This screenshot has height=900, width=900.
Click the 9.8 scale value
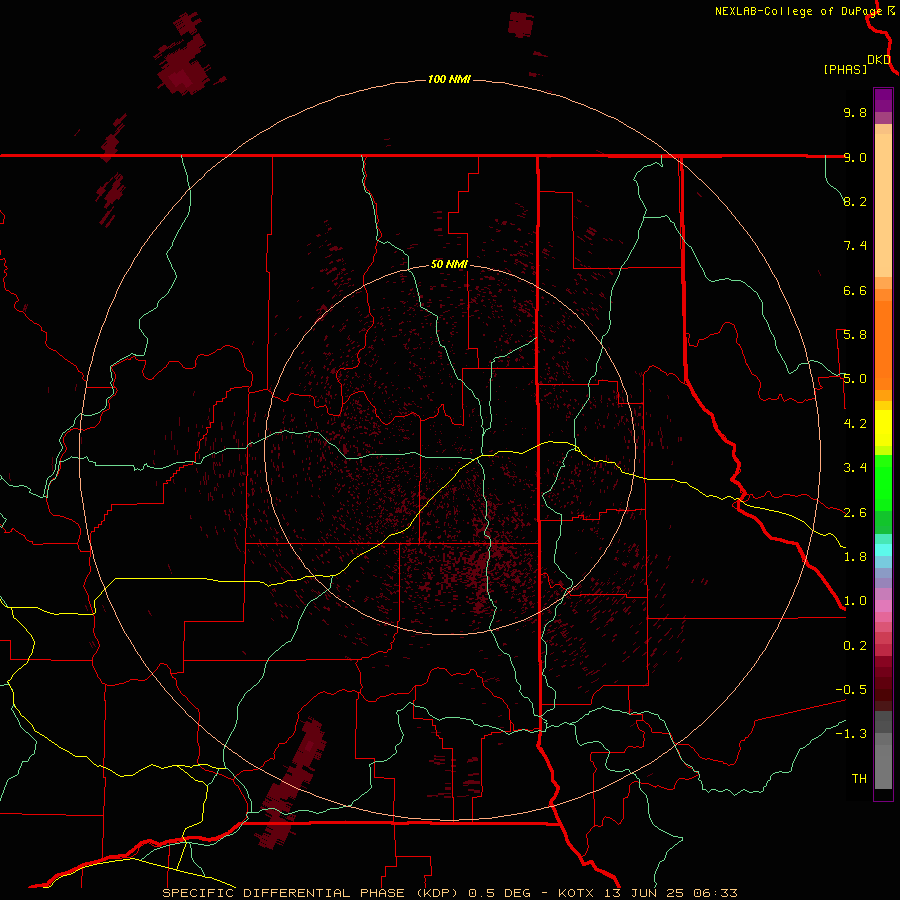click(x=855, y=112)
